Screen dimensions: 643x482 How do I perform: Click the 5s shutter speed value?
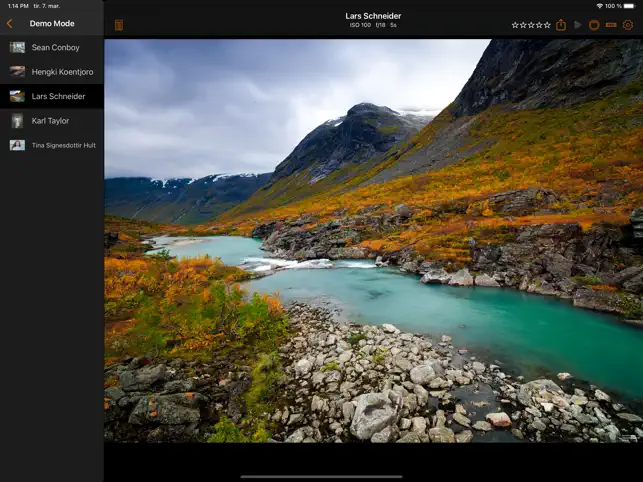(x=393, y=25)
